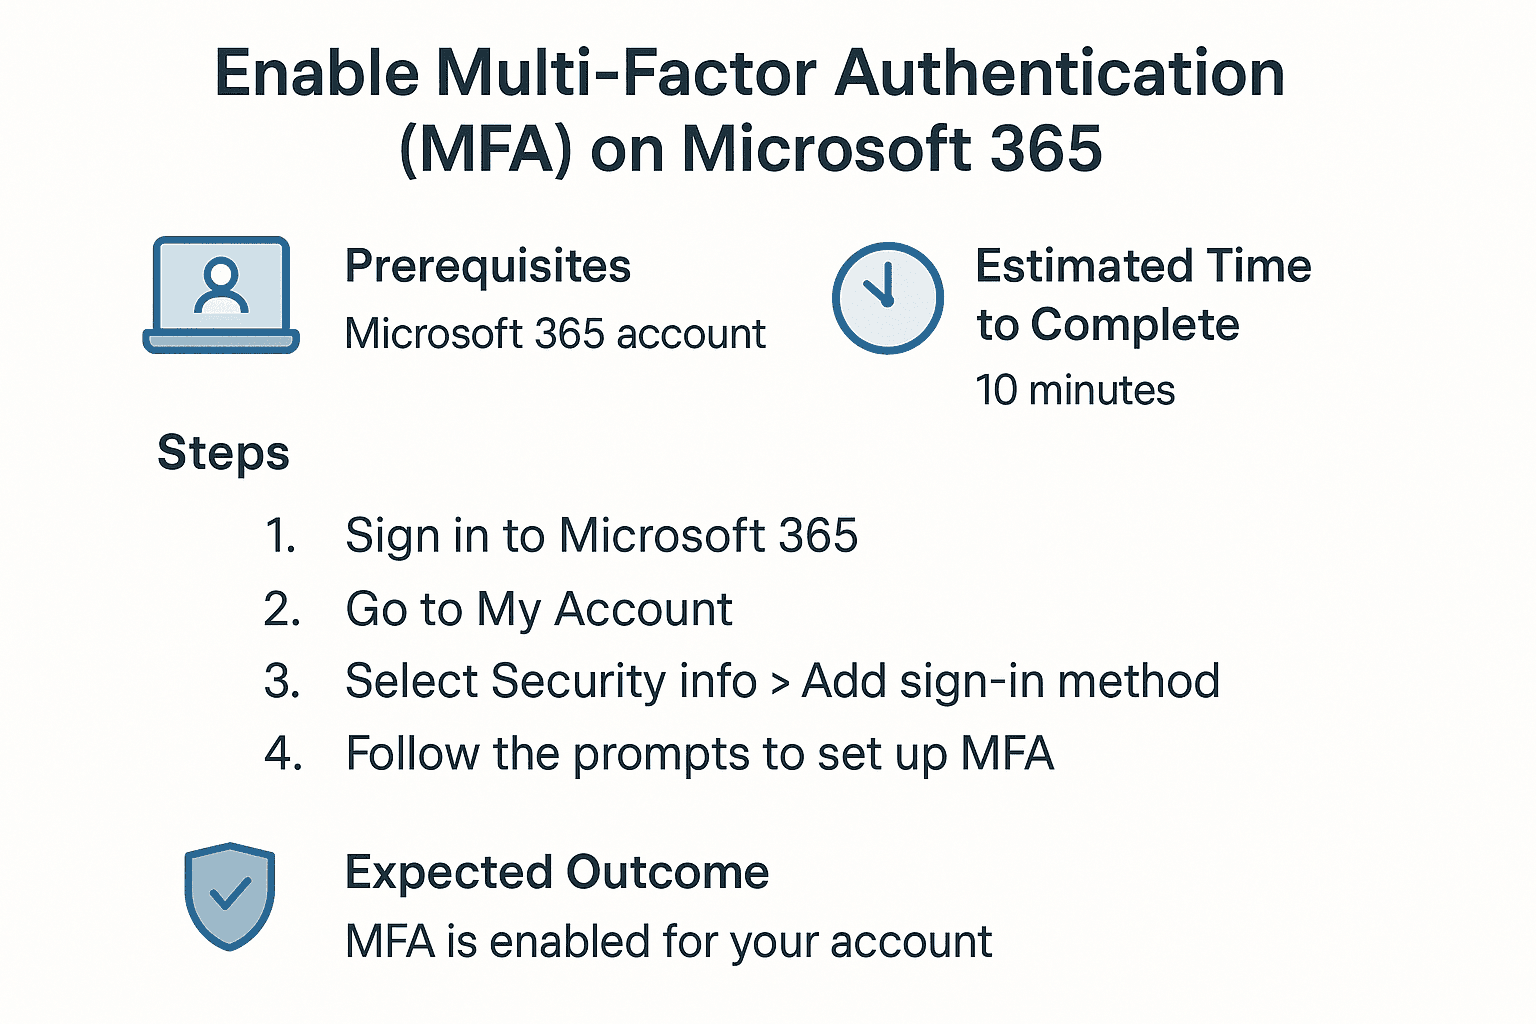1536x1024 pixels.
Task: Click the MFA is enabled outcome text
Action: (668, 942)
